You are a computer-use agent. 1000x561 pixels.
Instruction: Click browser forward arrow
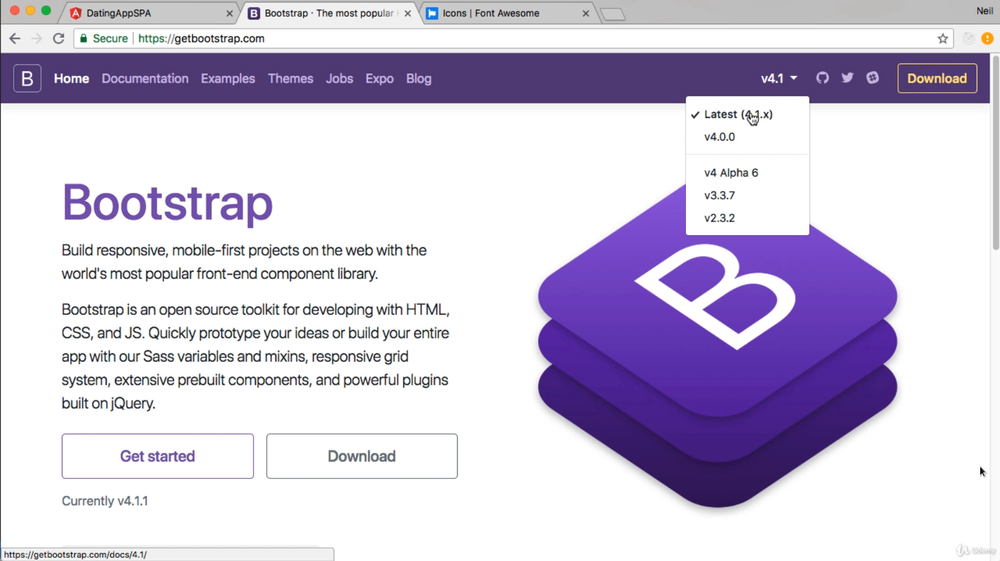(x=36, y=38)
